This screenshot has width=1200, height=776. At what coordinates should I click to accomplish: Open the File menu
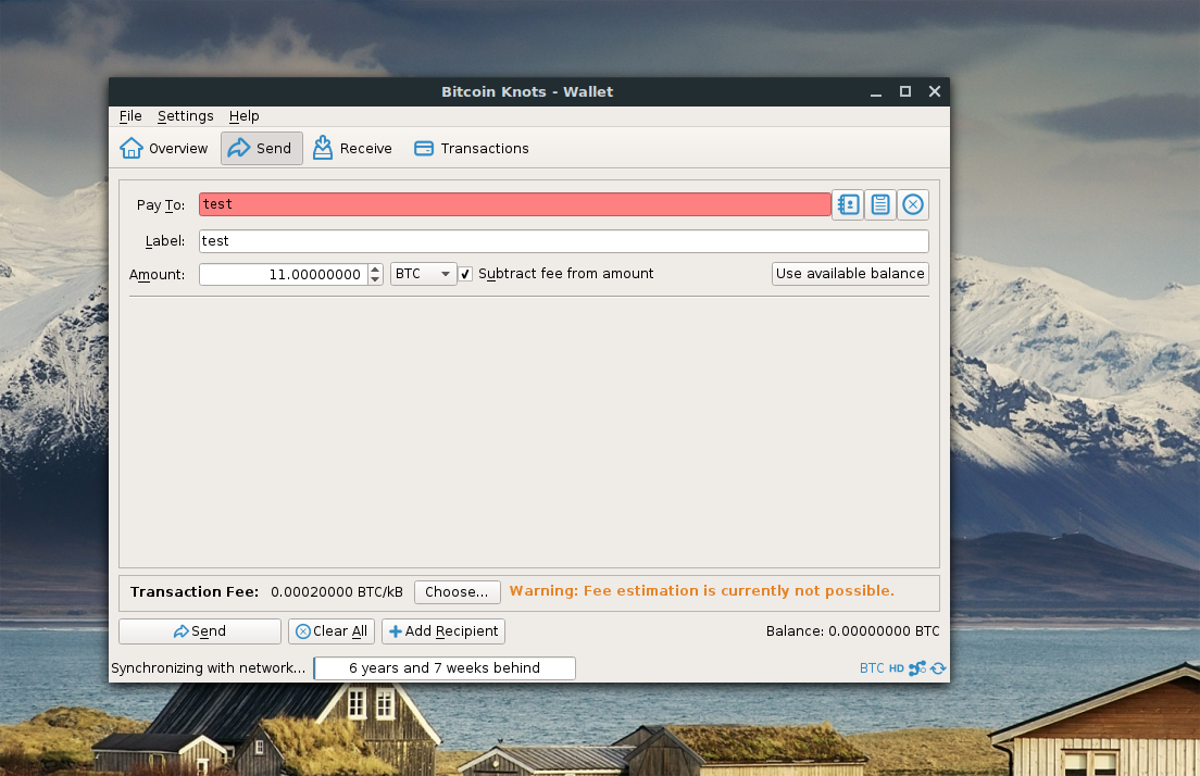tap(131, 116)
